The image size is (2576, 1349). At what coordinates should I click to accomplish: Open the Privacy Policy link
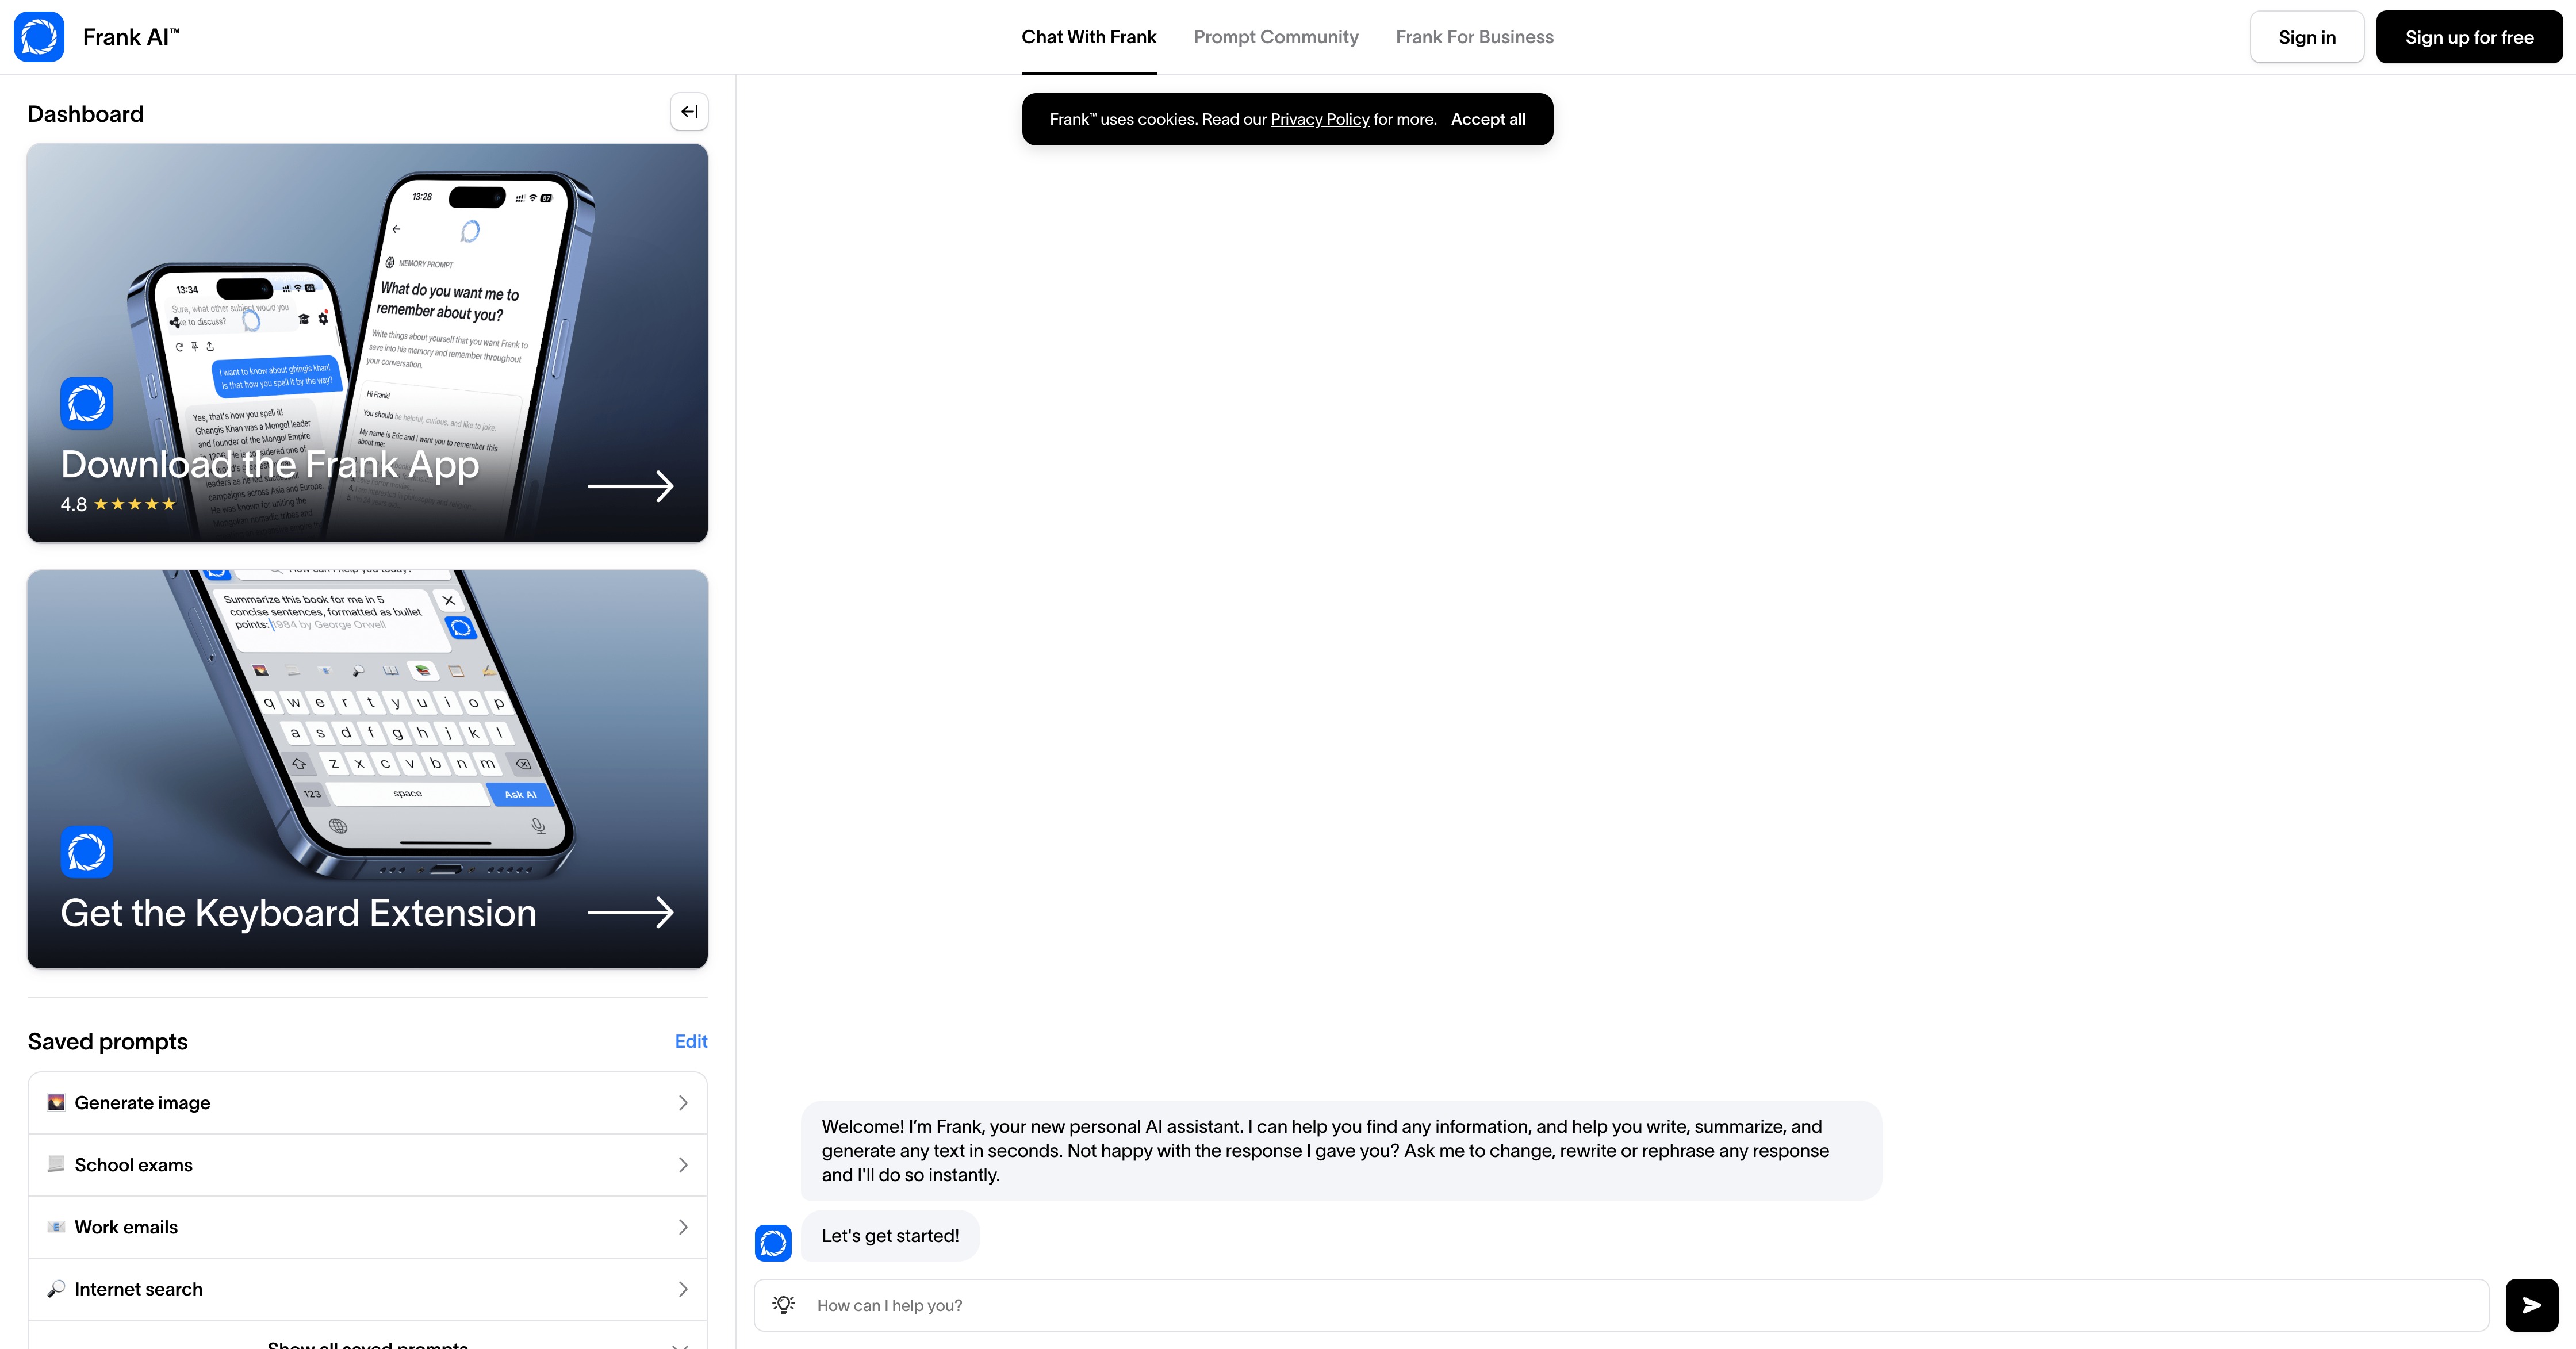[1320, 119]
